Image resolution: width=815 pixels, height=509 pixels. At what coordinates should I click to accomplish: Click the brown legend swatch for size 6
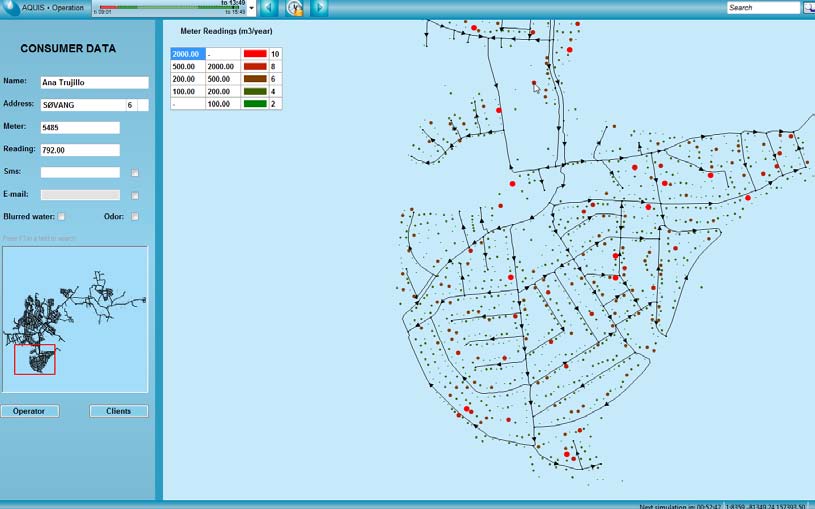point(255,79)
